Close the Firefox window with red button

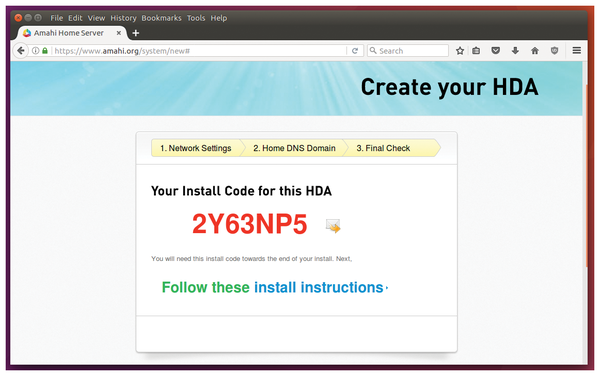[x=18, y=18]
